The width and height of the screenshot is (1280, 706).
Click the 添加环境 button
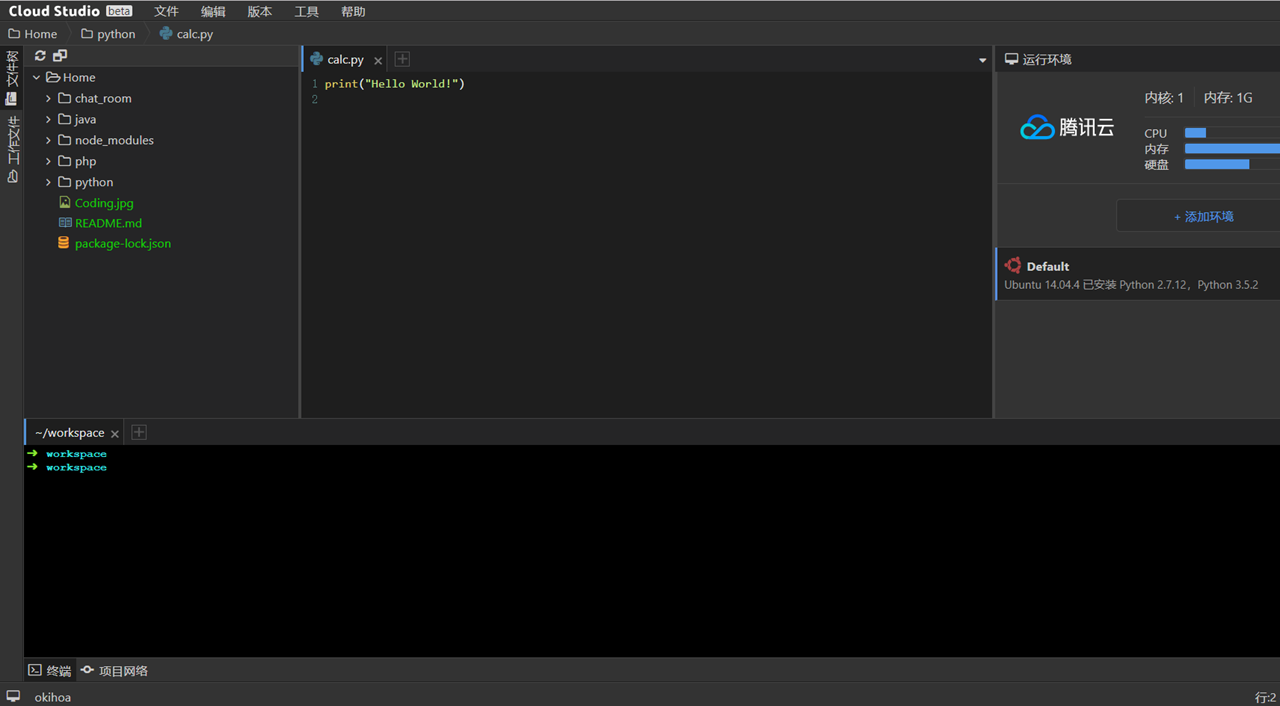tap(1203, 216)
